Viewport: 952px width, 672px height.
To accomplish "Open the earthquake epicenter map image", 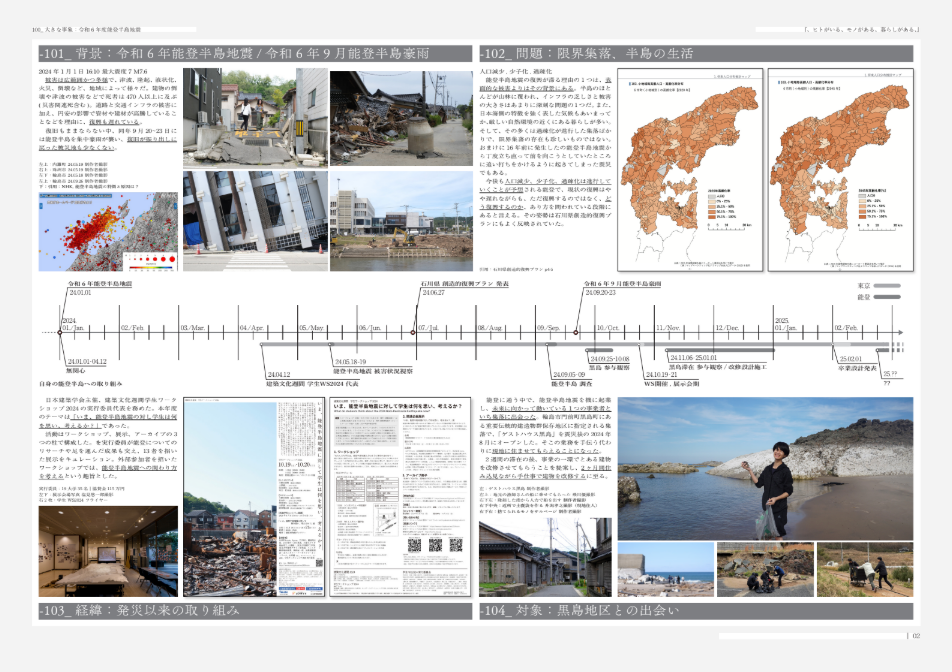I will pyautogui.click(x=108, y=232).
